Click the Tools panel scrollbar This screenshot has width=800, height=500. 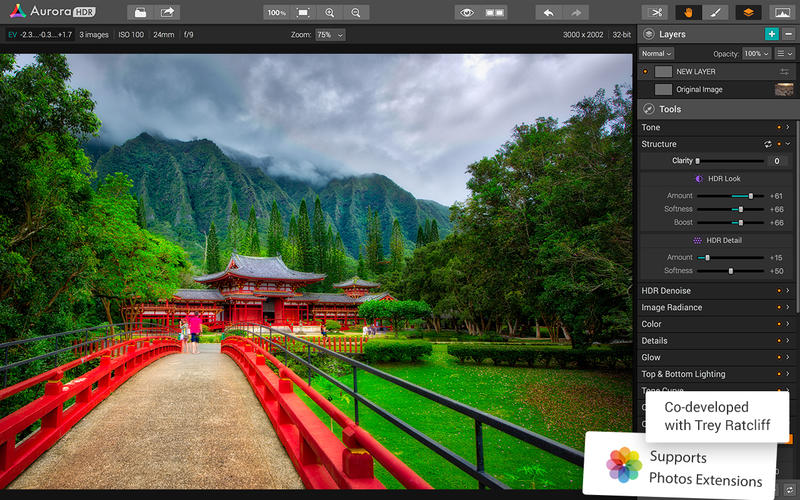coord(797,204)
